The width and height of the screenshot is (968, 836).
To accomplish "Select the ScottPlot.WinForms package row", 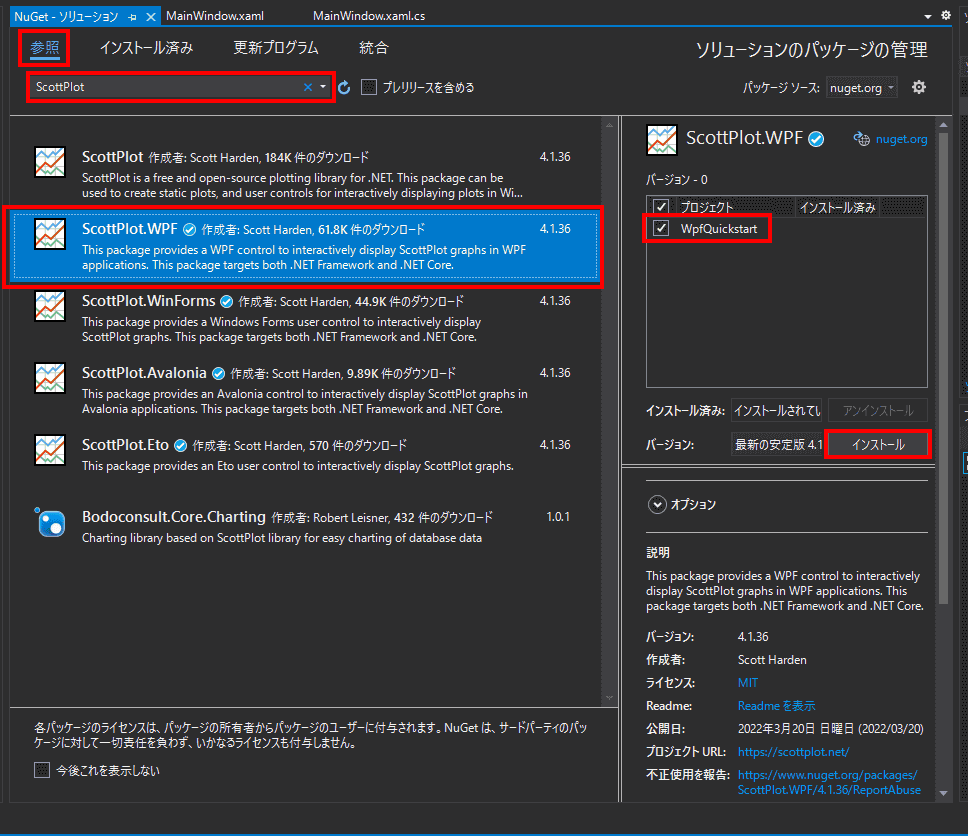I will 306,319.
